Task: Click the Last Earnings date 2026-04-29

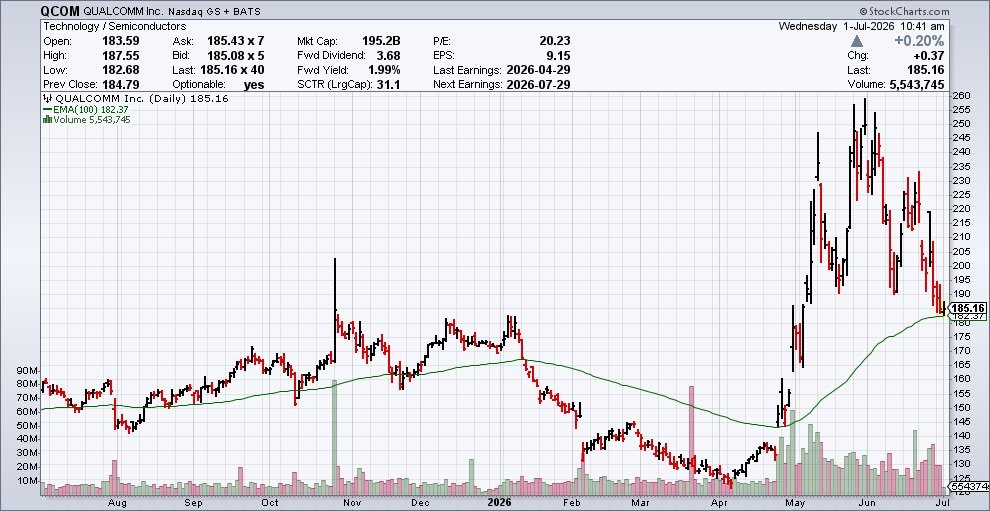Action: click(x=539, y=70)
